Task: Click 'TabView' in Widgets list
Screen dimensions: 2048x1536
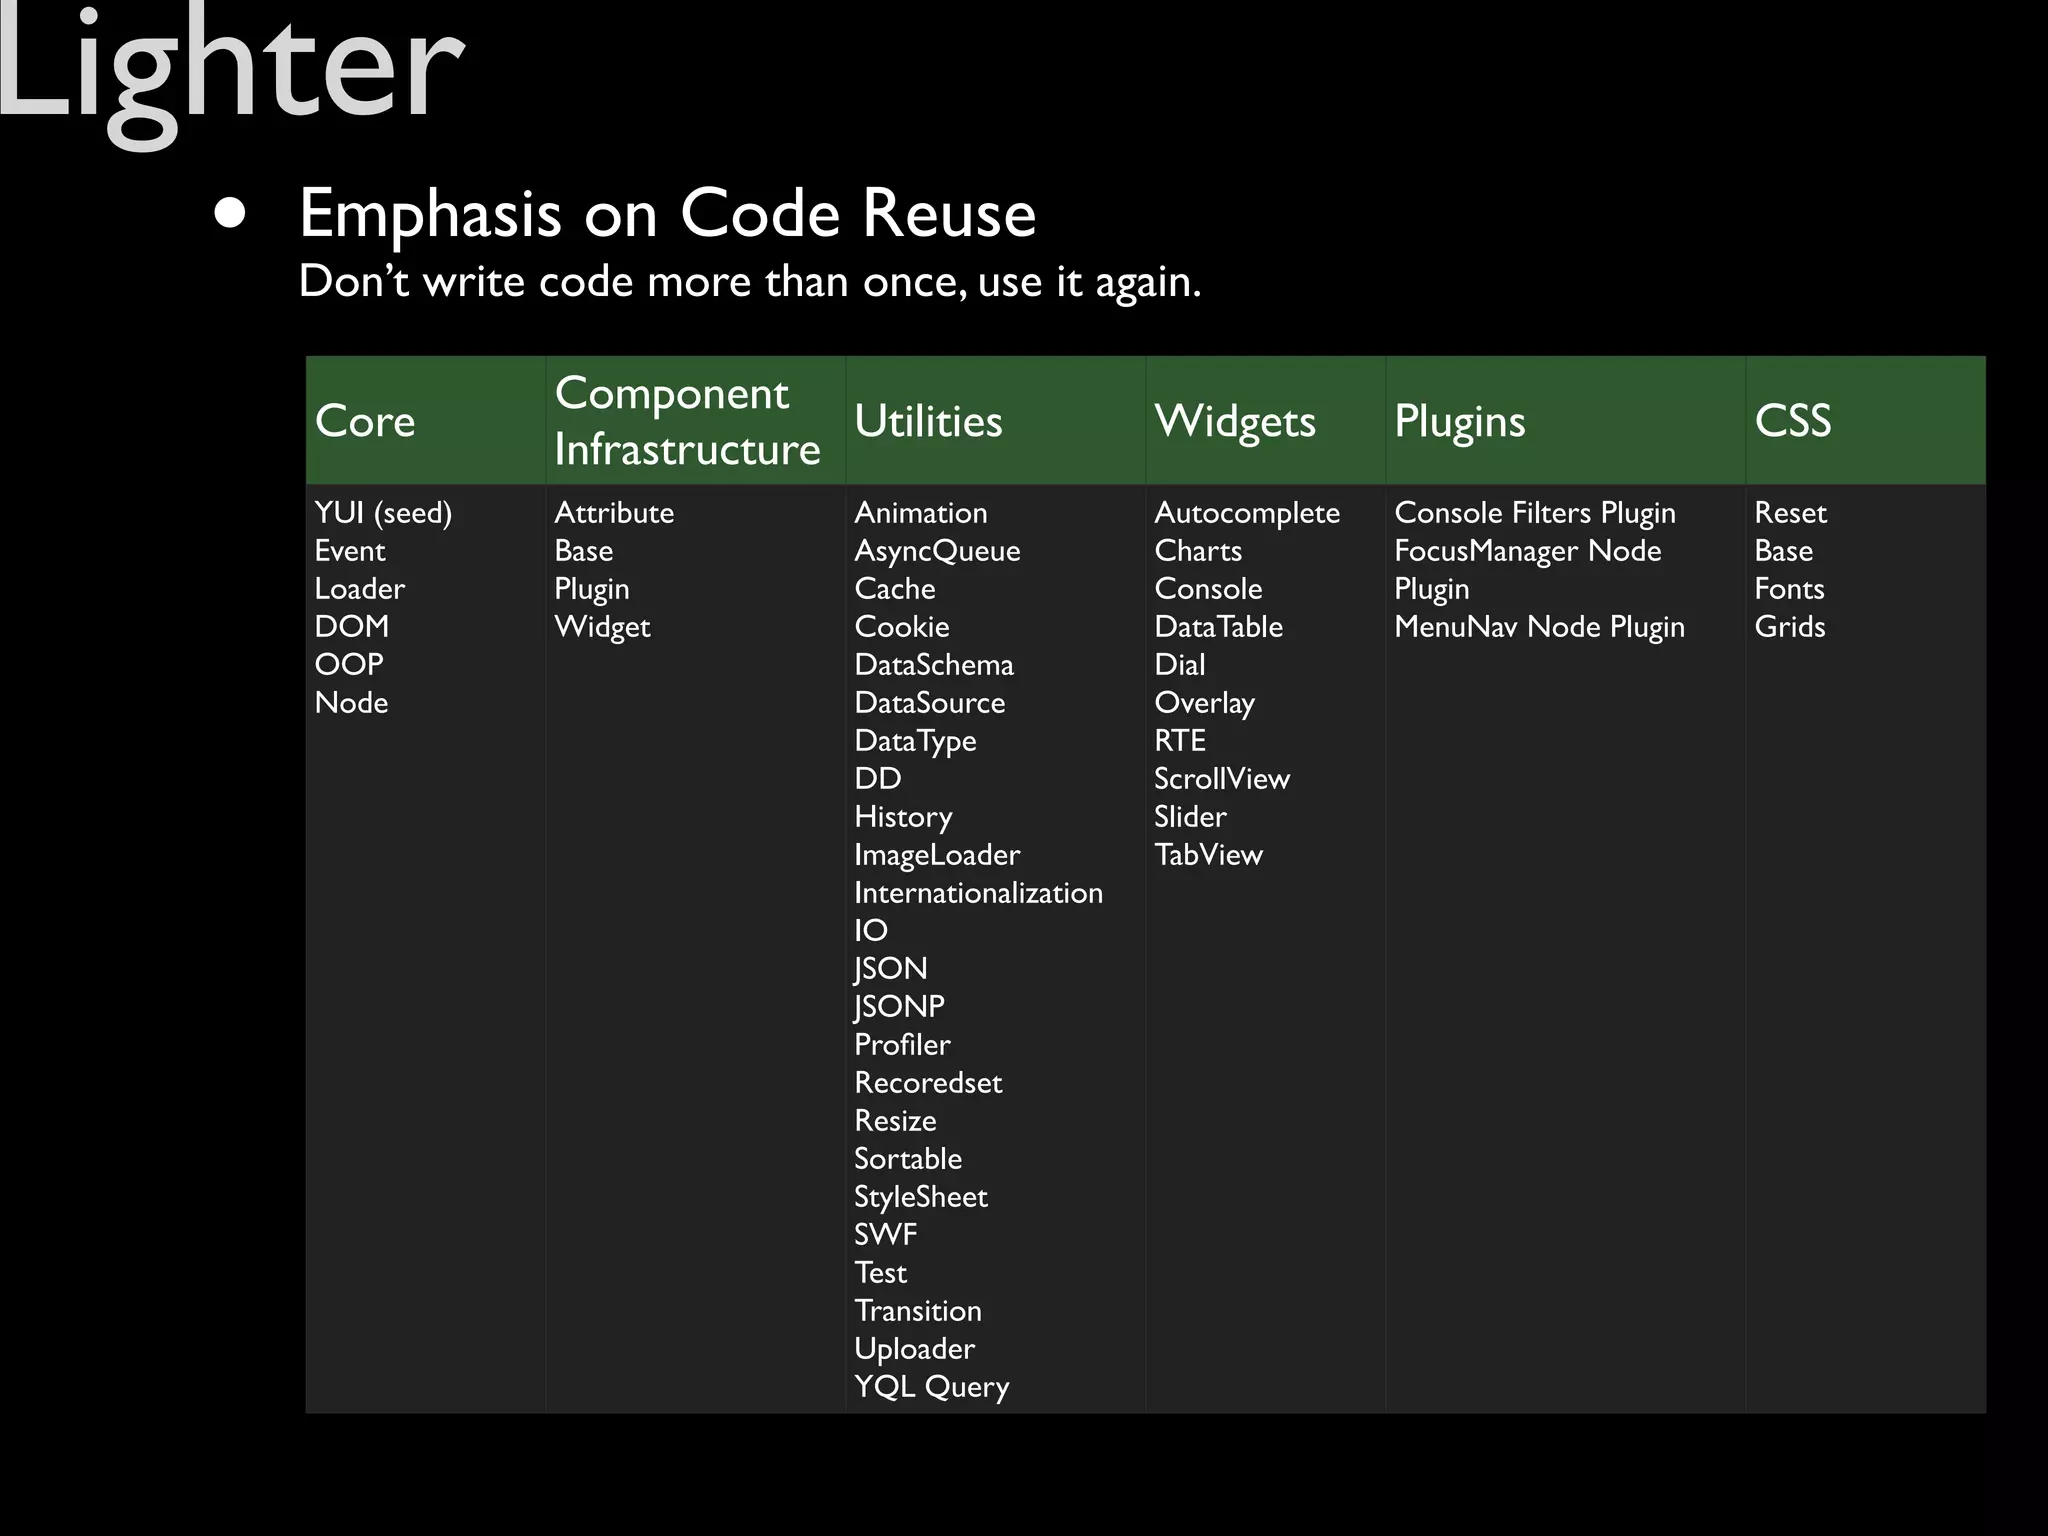Action: tap(1209, 855)
